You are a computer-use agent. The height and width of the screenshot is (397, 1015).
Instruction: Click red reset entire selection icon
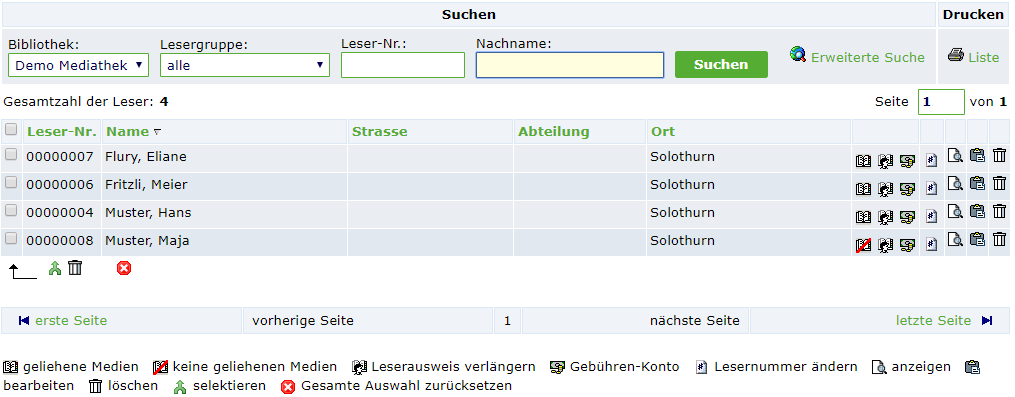coord(124,267)
